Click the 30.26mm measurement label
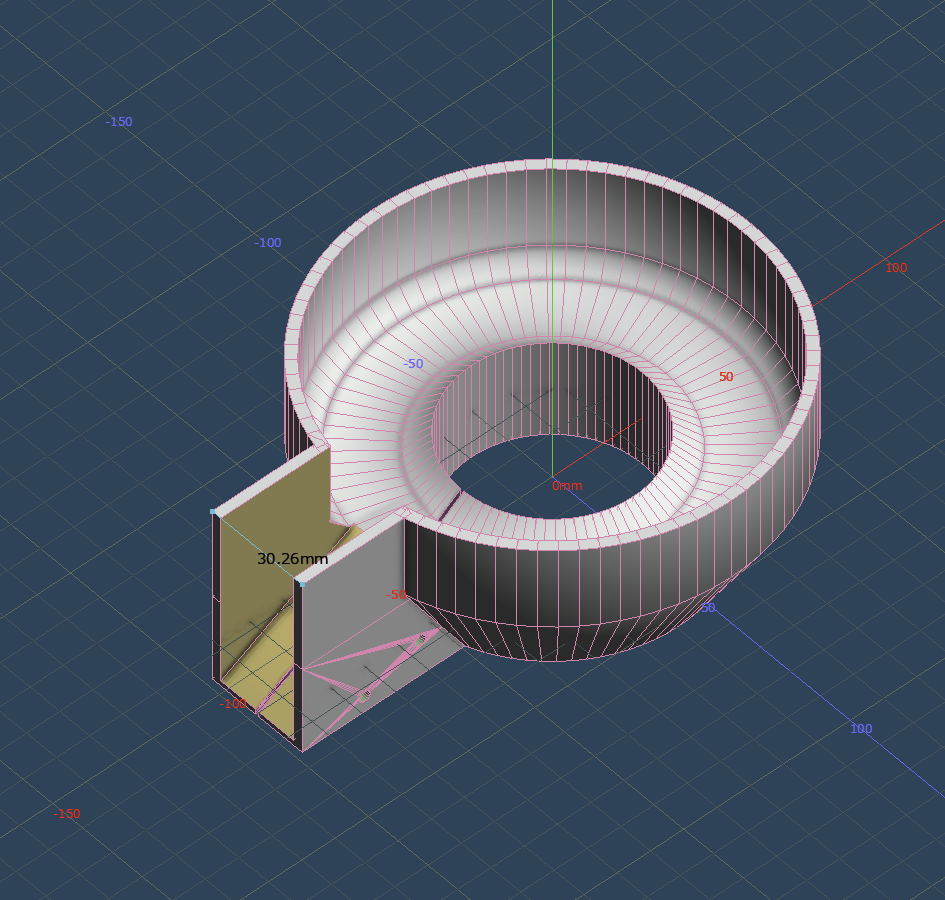The image size is (945, 900). pos(292,559)
